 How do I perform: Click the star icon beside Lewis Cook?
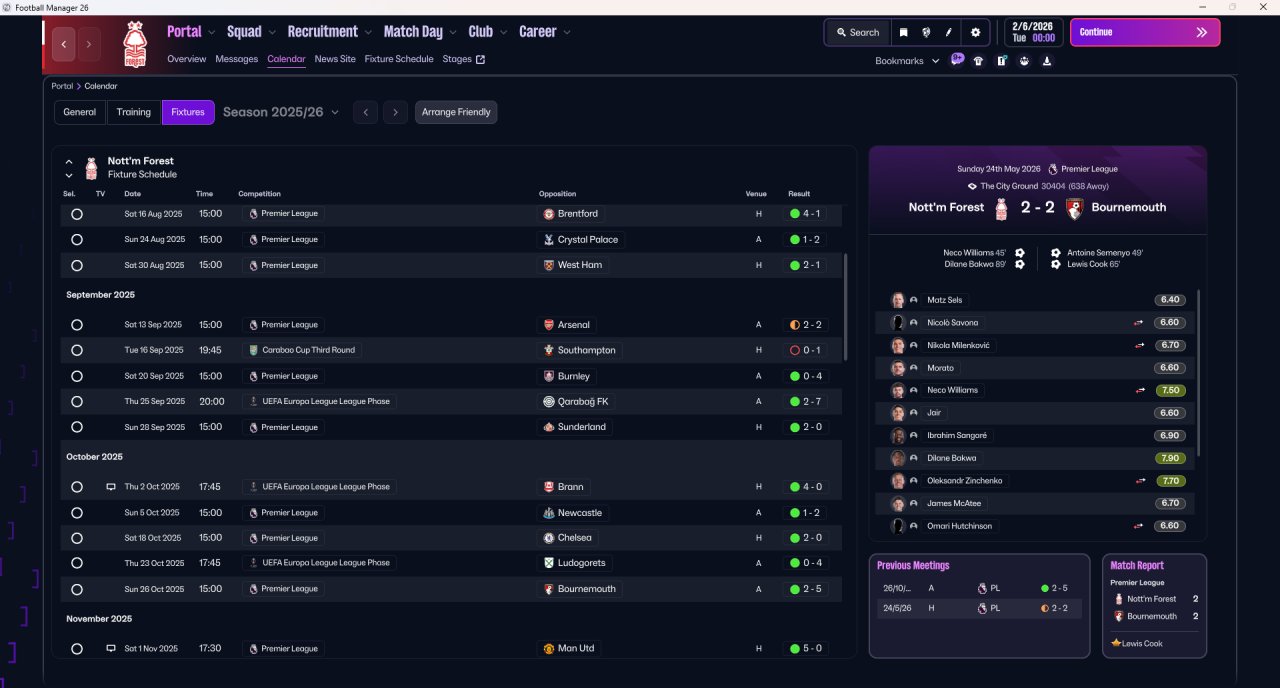(x=1116, y=643)
